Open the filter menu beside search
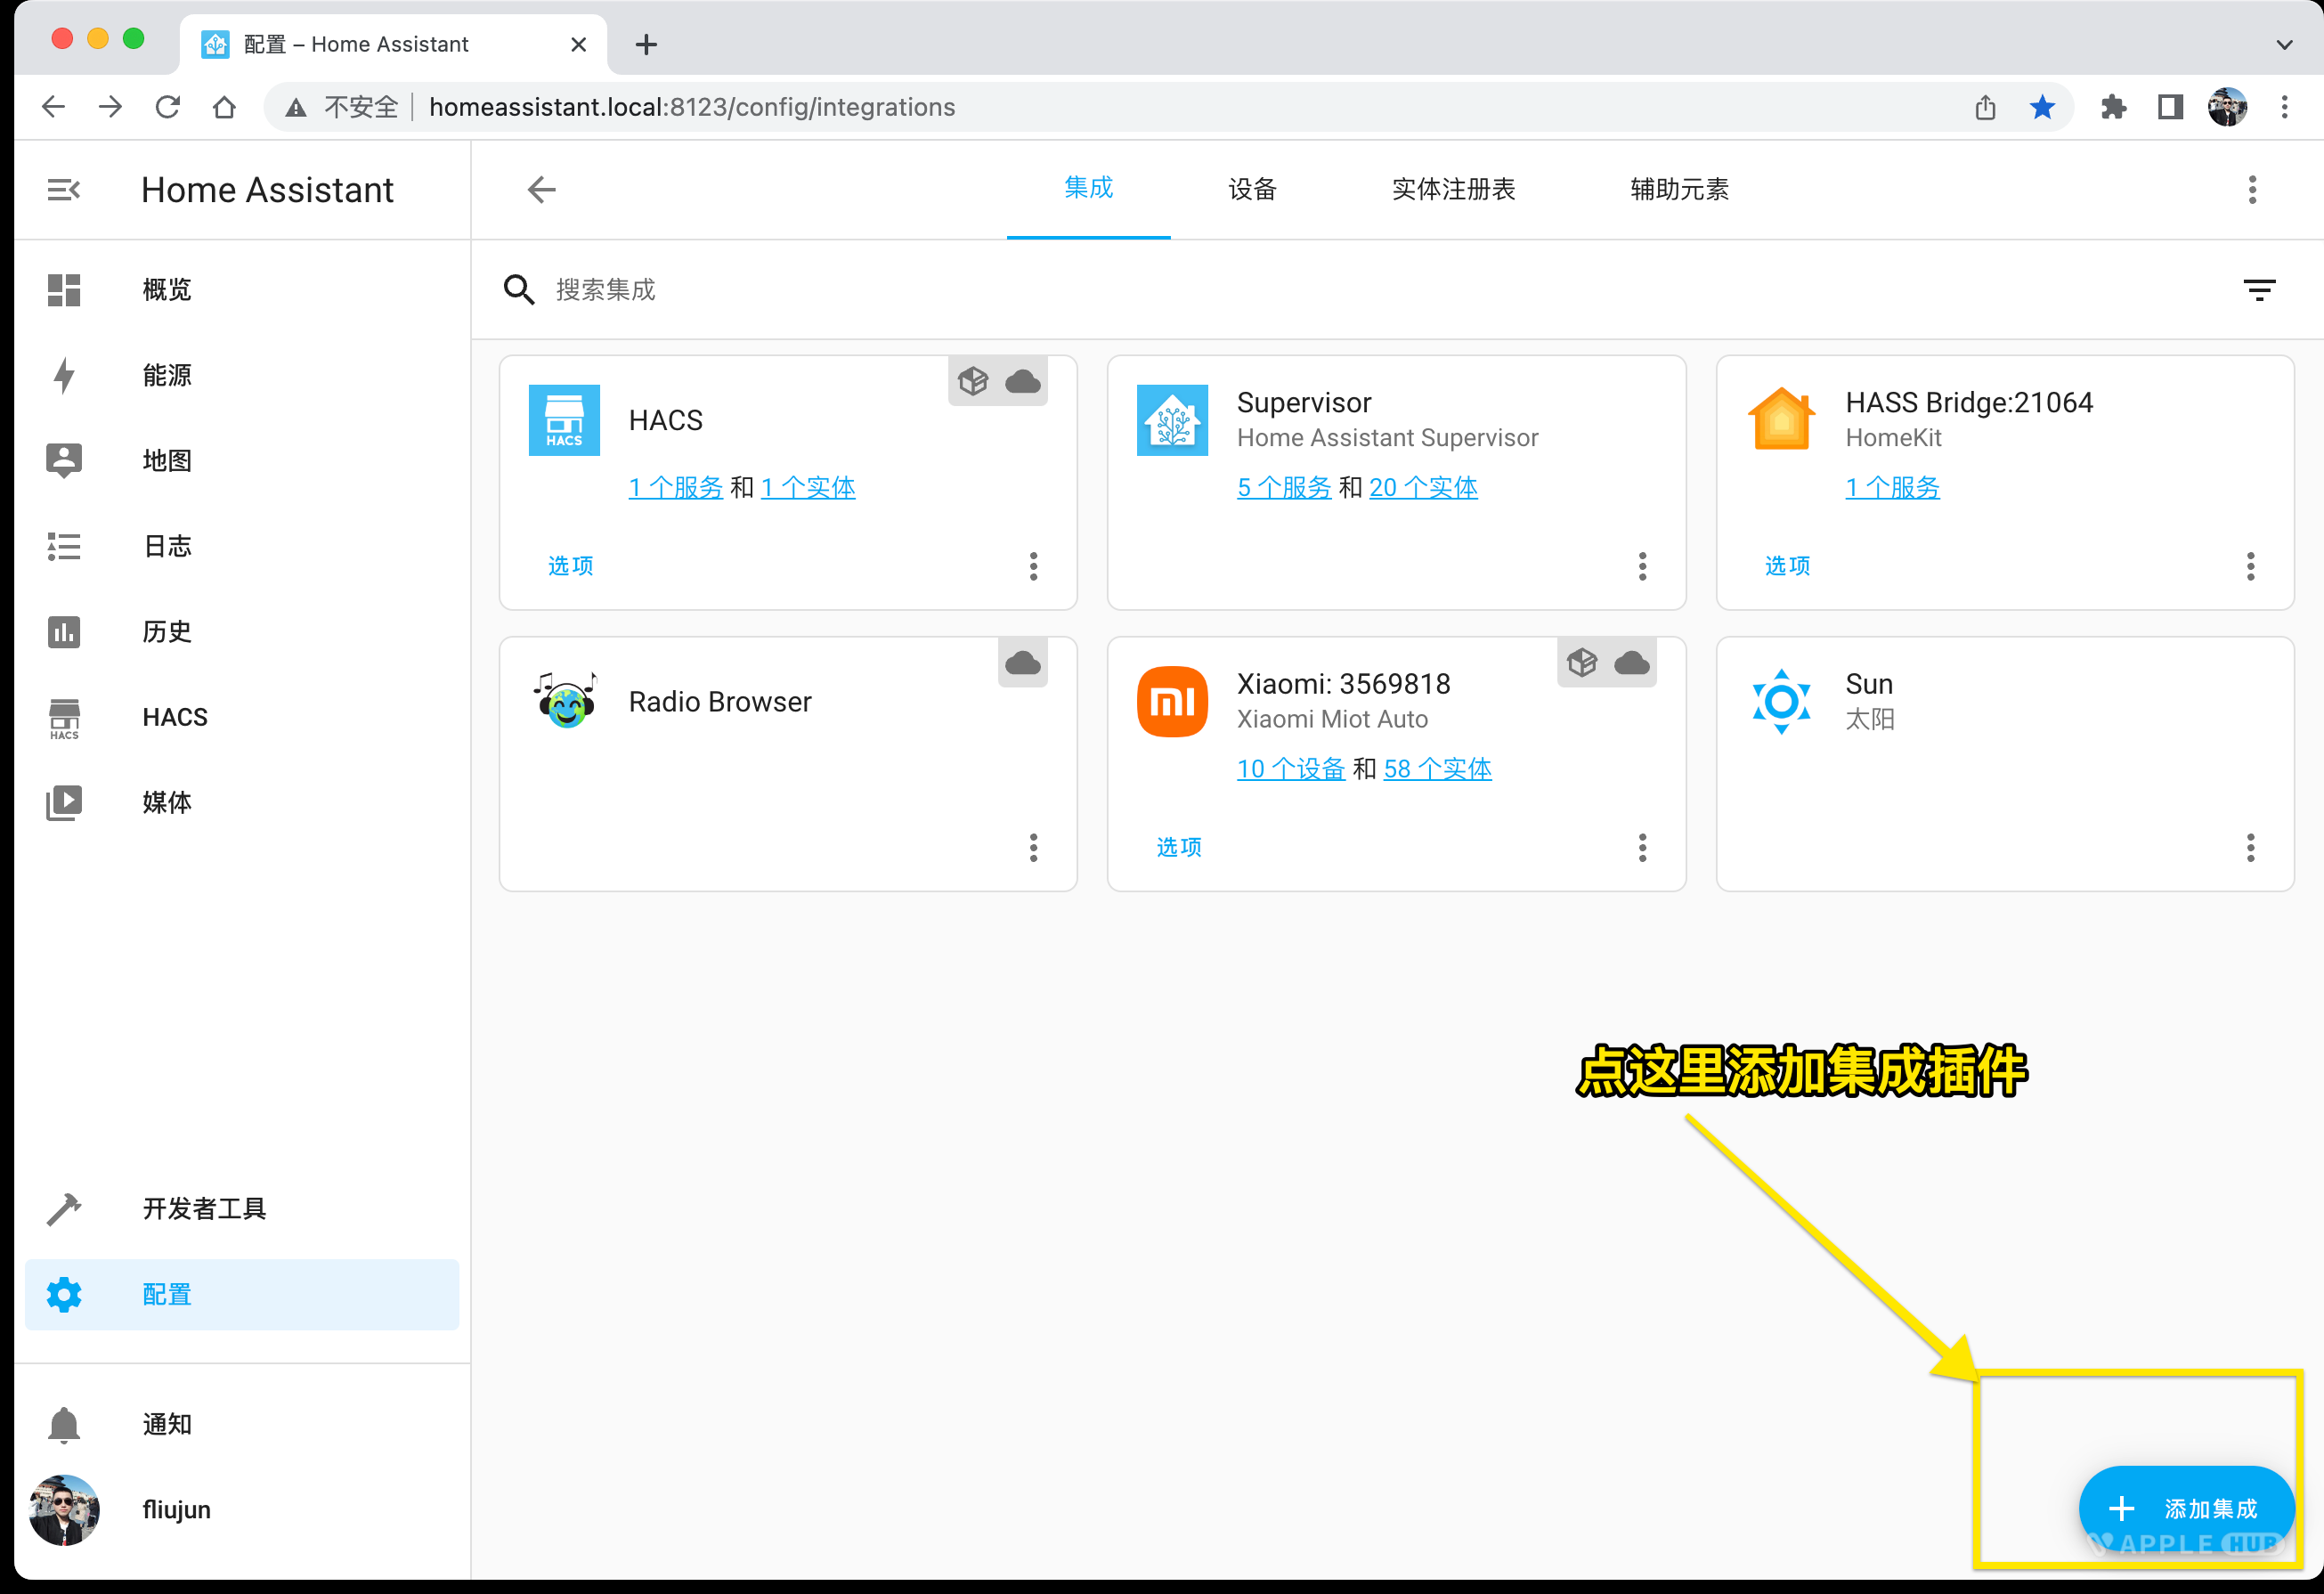The image size is (2324, 1594). pos(2258,290)
